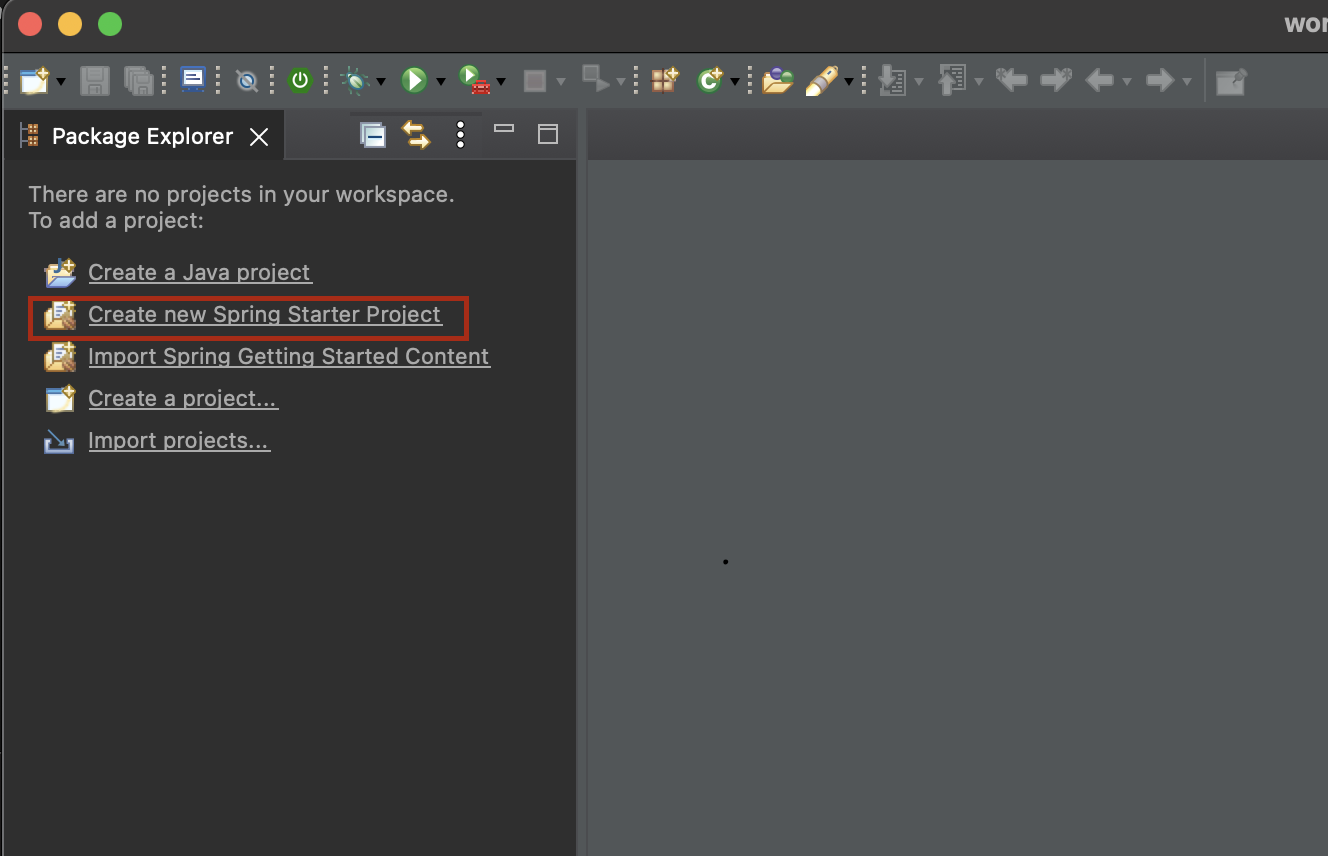This screenshot has height=856, width=1328.
Task: Click Import Spring Getting Started Content link
Action: (x=289, y=356)
